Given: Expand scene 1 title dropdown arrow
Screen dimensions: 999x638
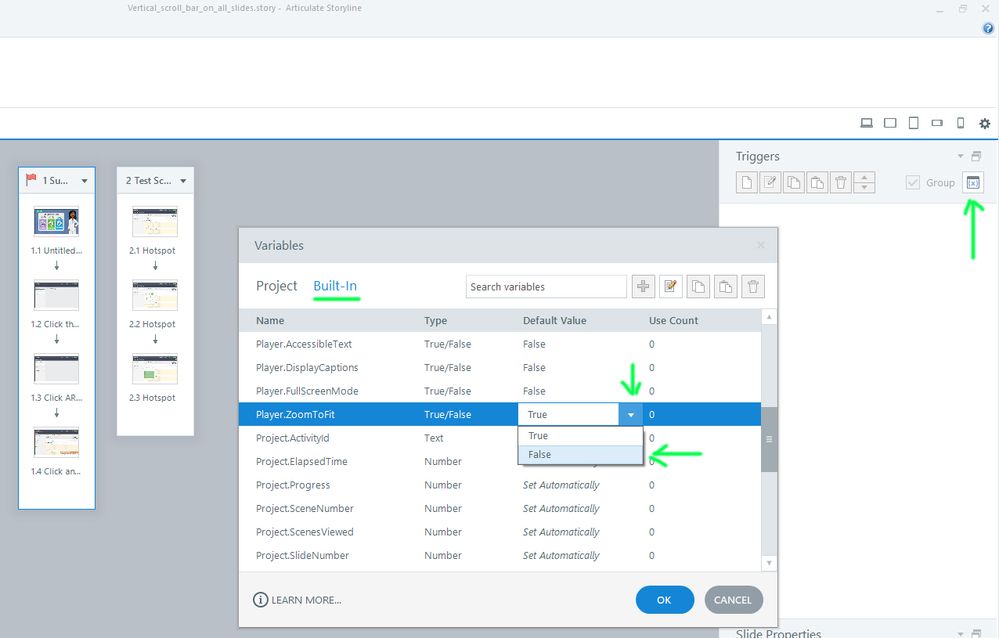Looking at the screenshot, I should tap(84, 181).
